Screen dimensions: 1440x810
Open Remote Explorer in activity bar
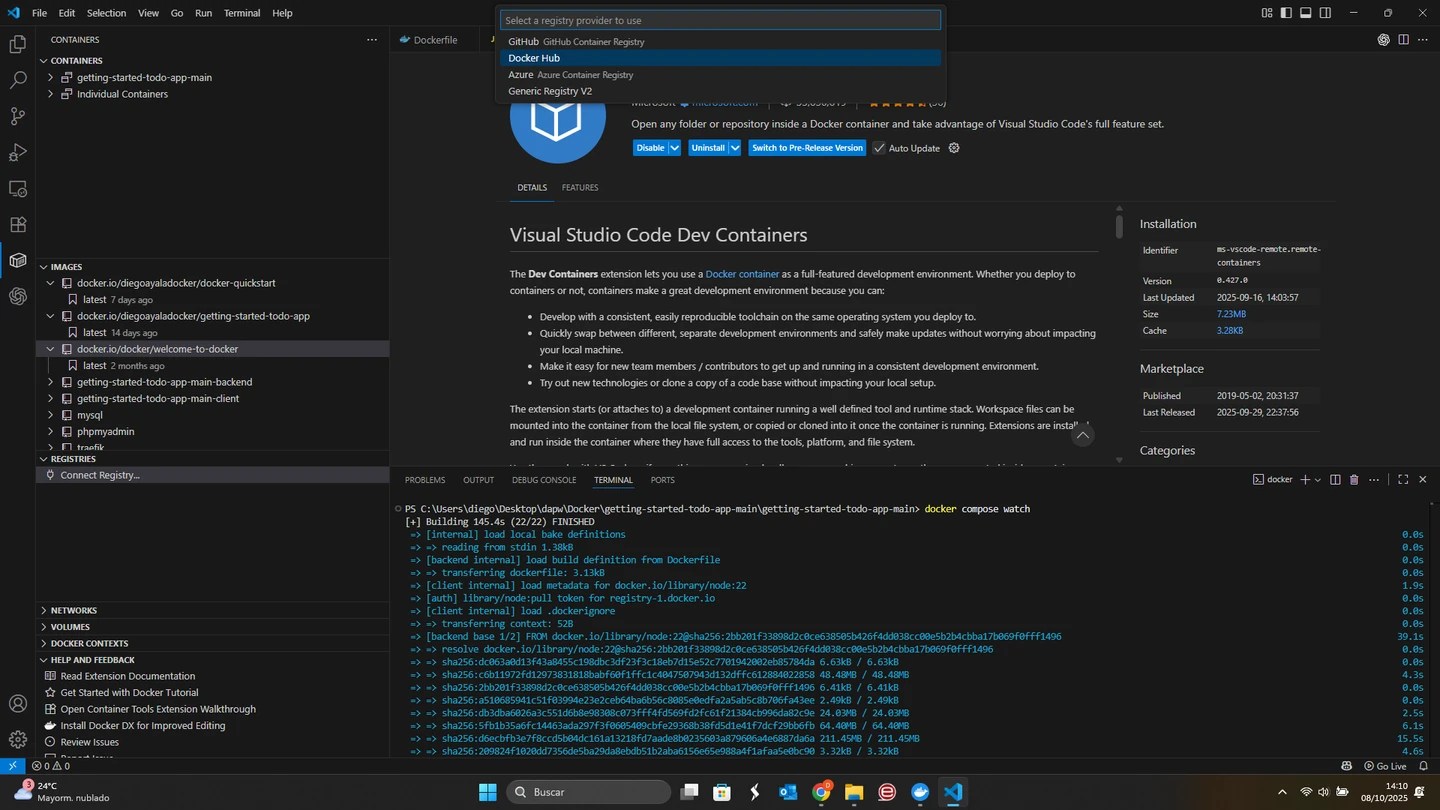click(17, 188)
